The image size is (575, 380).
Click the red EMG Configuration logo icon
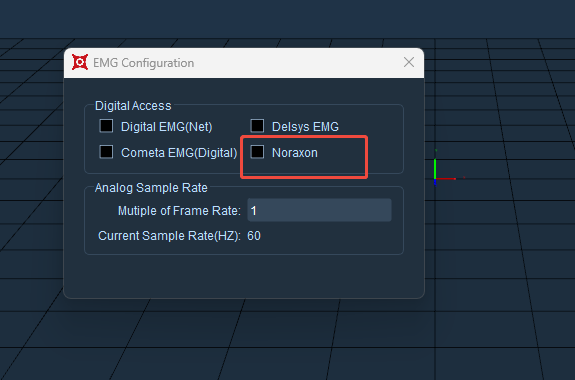[80, 62]
